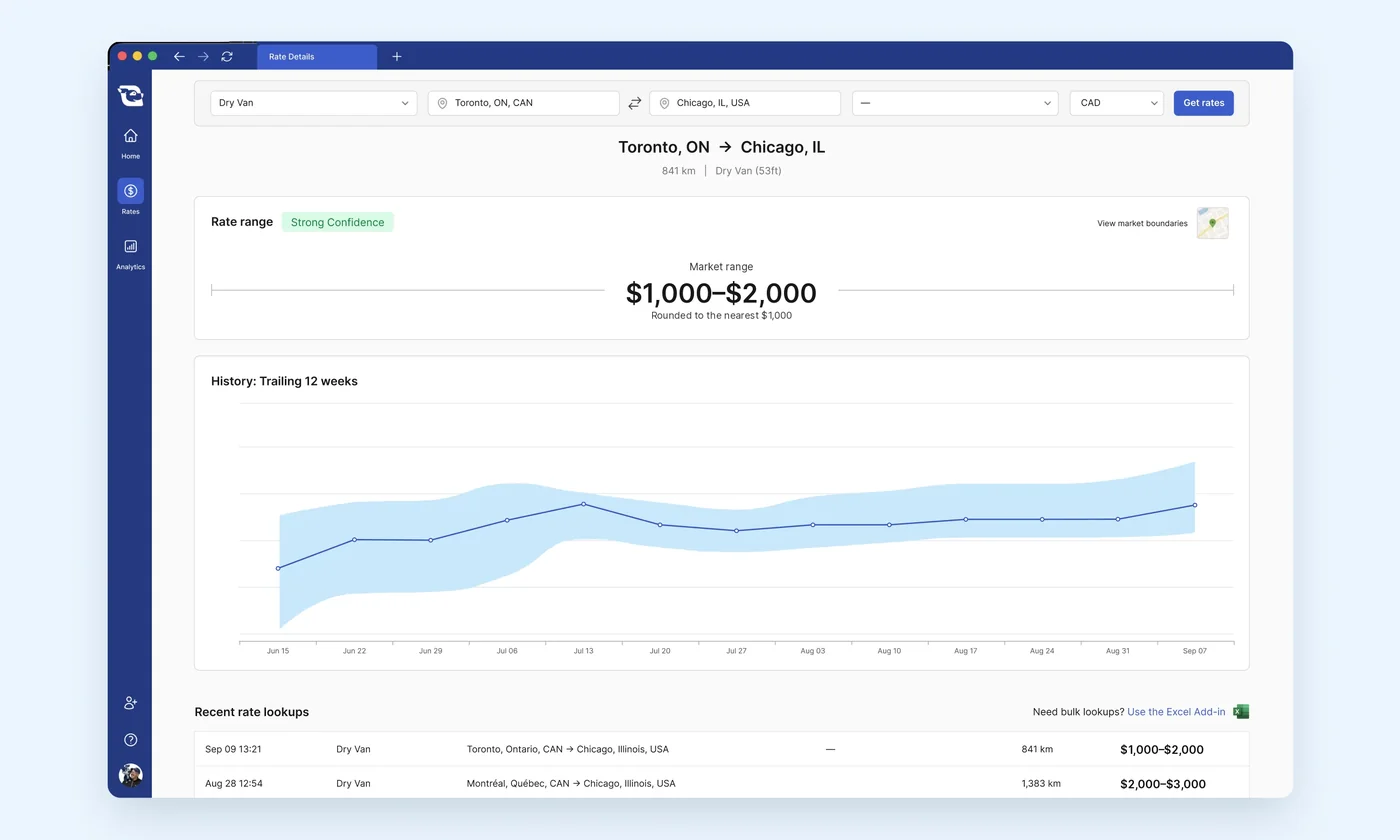Expand the blank dash dropdown
Image resolution: width=1400 pixels, height=840 pixels.
pos(955,103)
